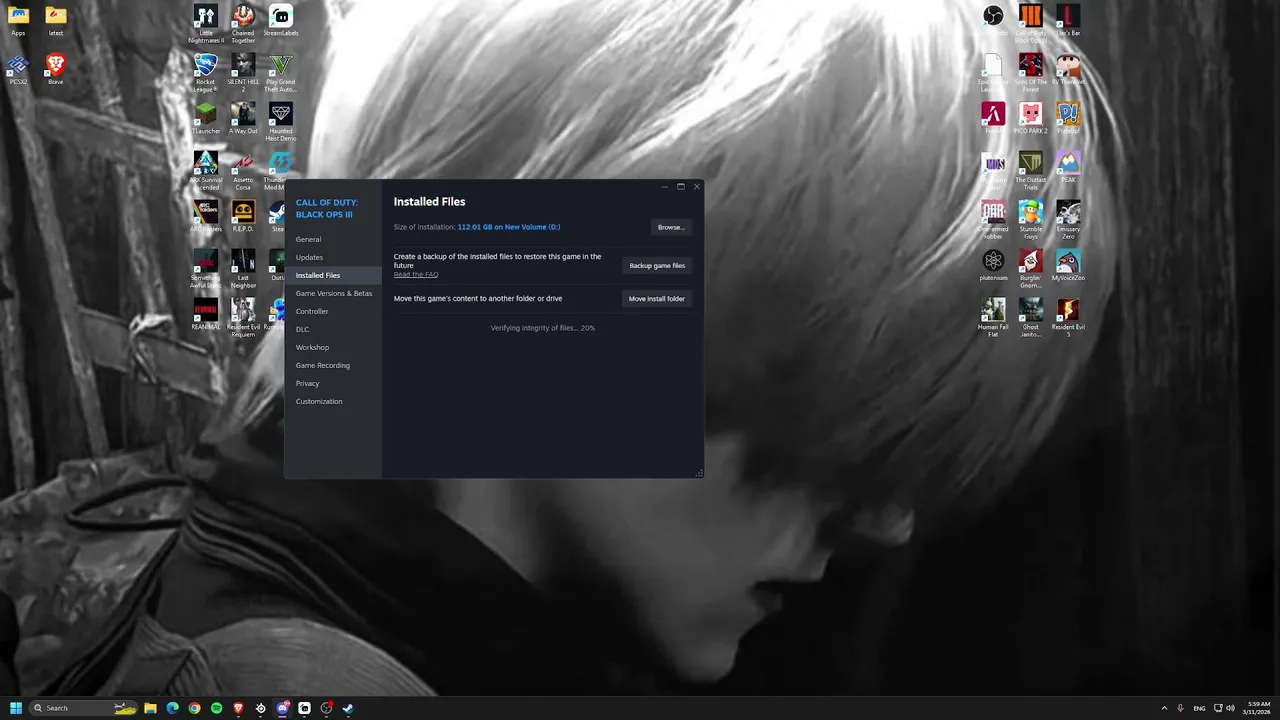1280x720 pixels.
Task: Open Resident Evil Requiem desktop icon
Action: point(243,318)
